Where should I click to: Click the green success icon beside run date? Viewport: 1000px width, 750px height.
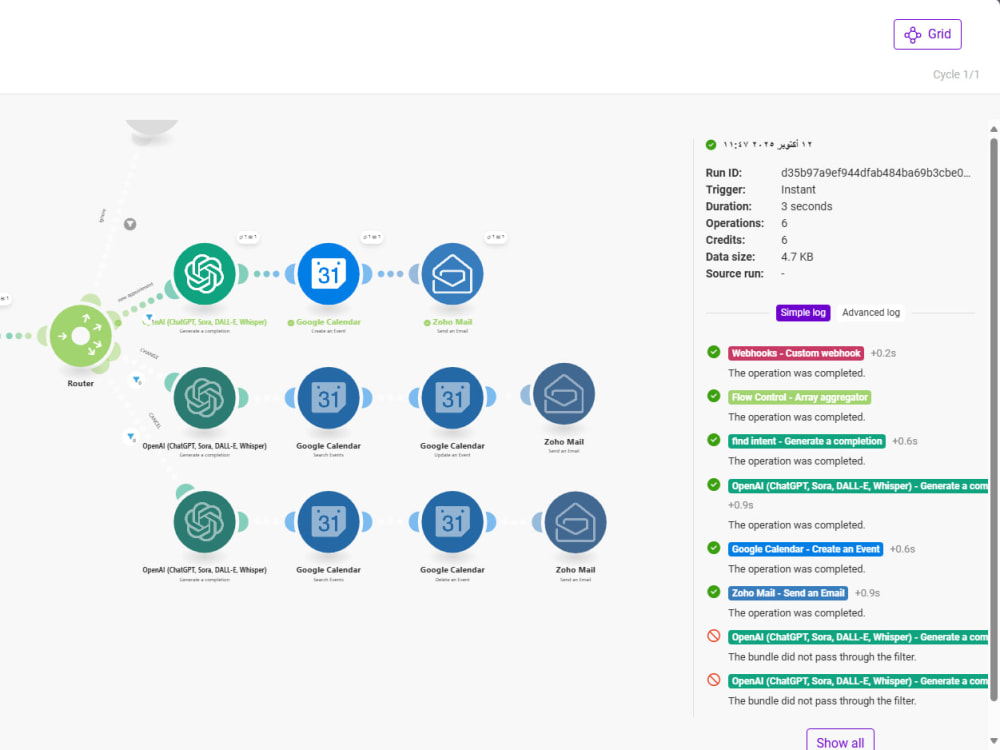click(x=711, y=145)
